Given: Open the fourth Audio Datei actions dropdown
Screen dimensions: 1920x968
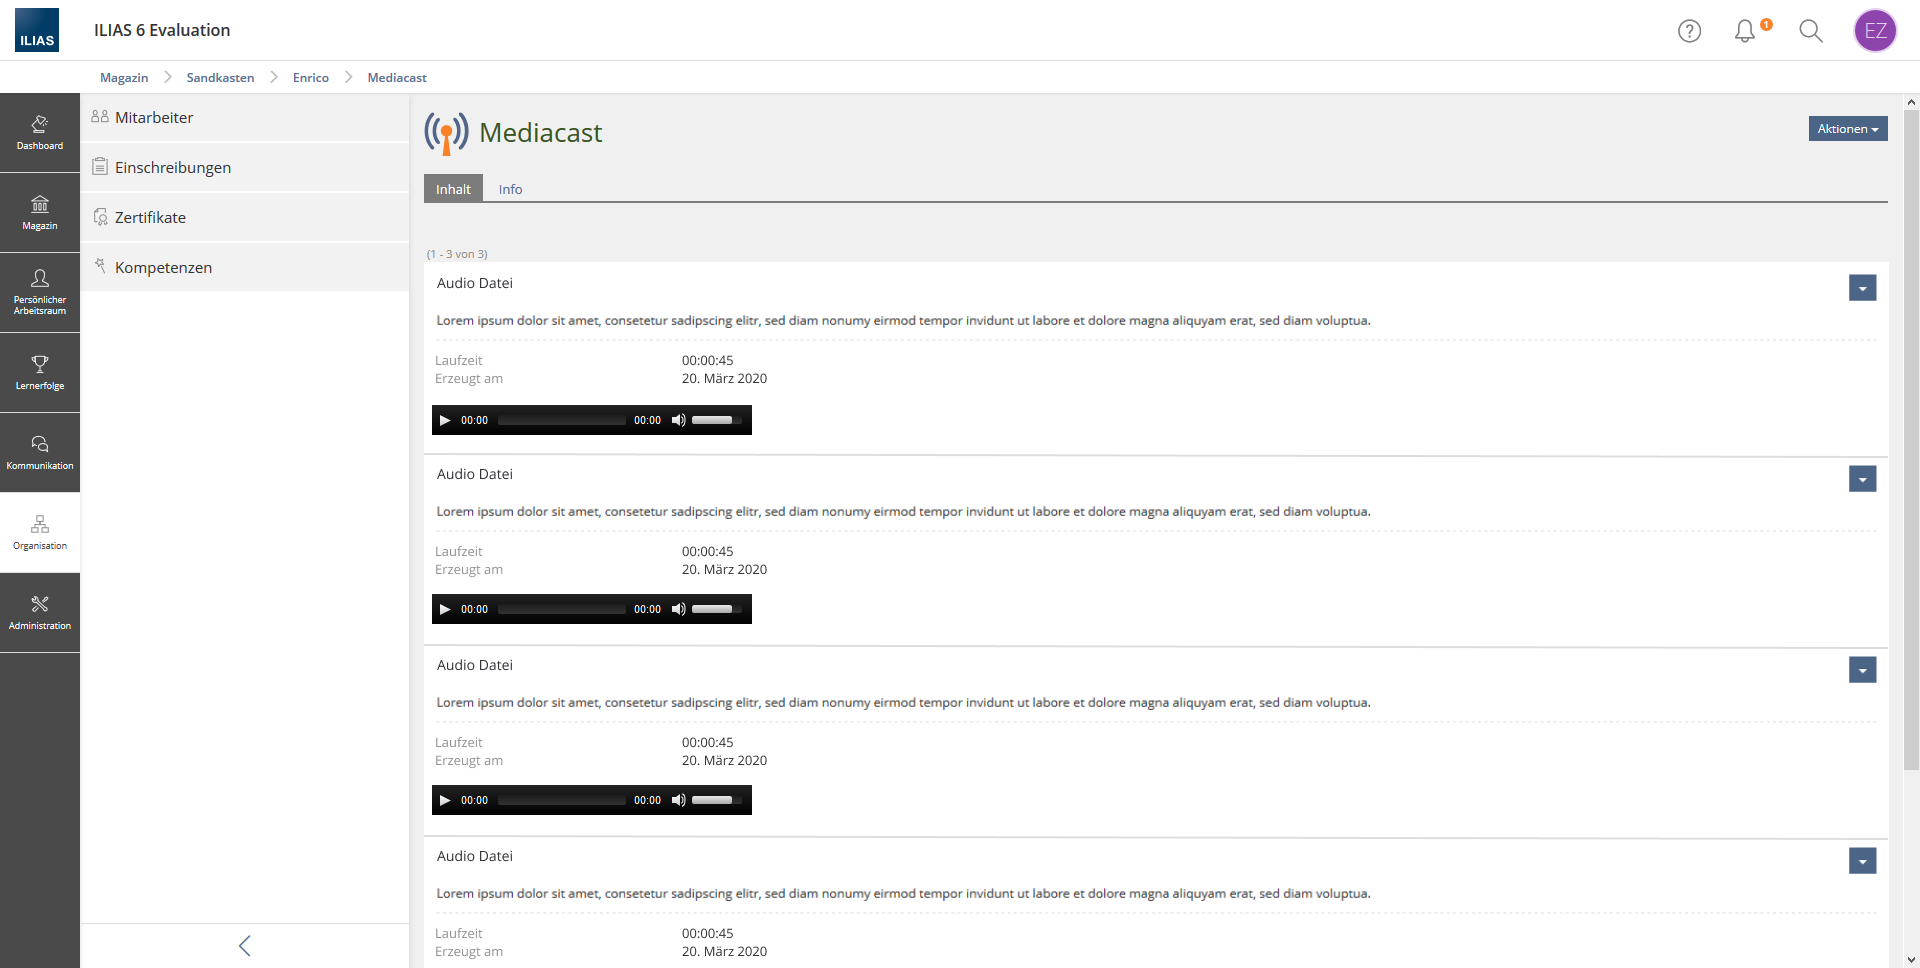Looking at the screenshot, I should coord(1862,861).
